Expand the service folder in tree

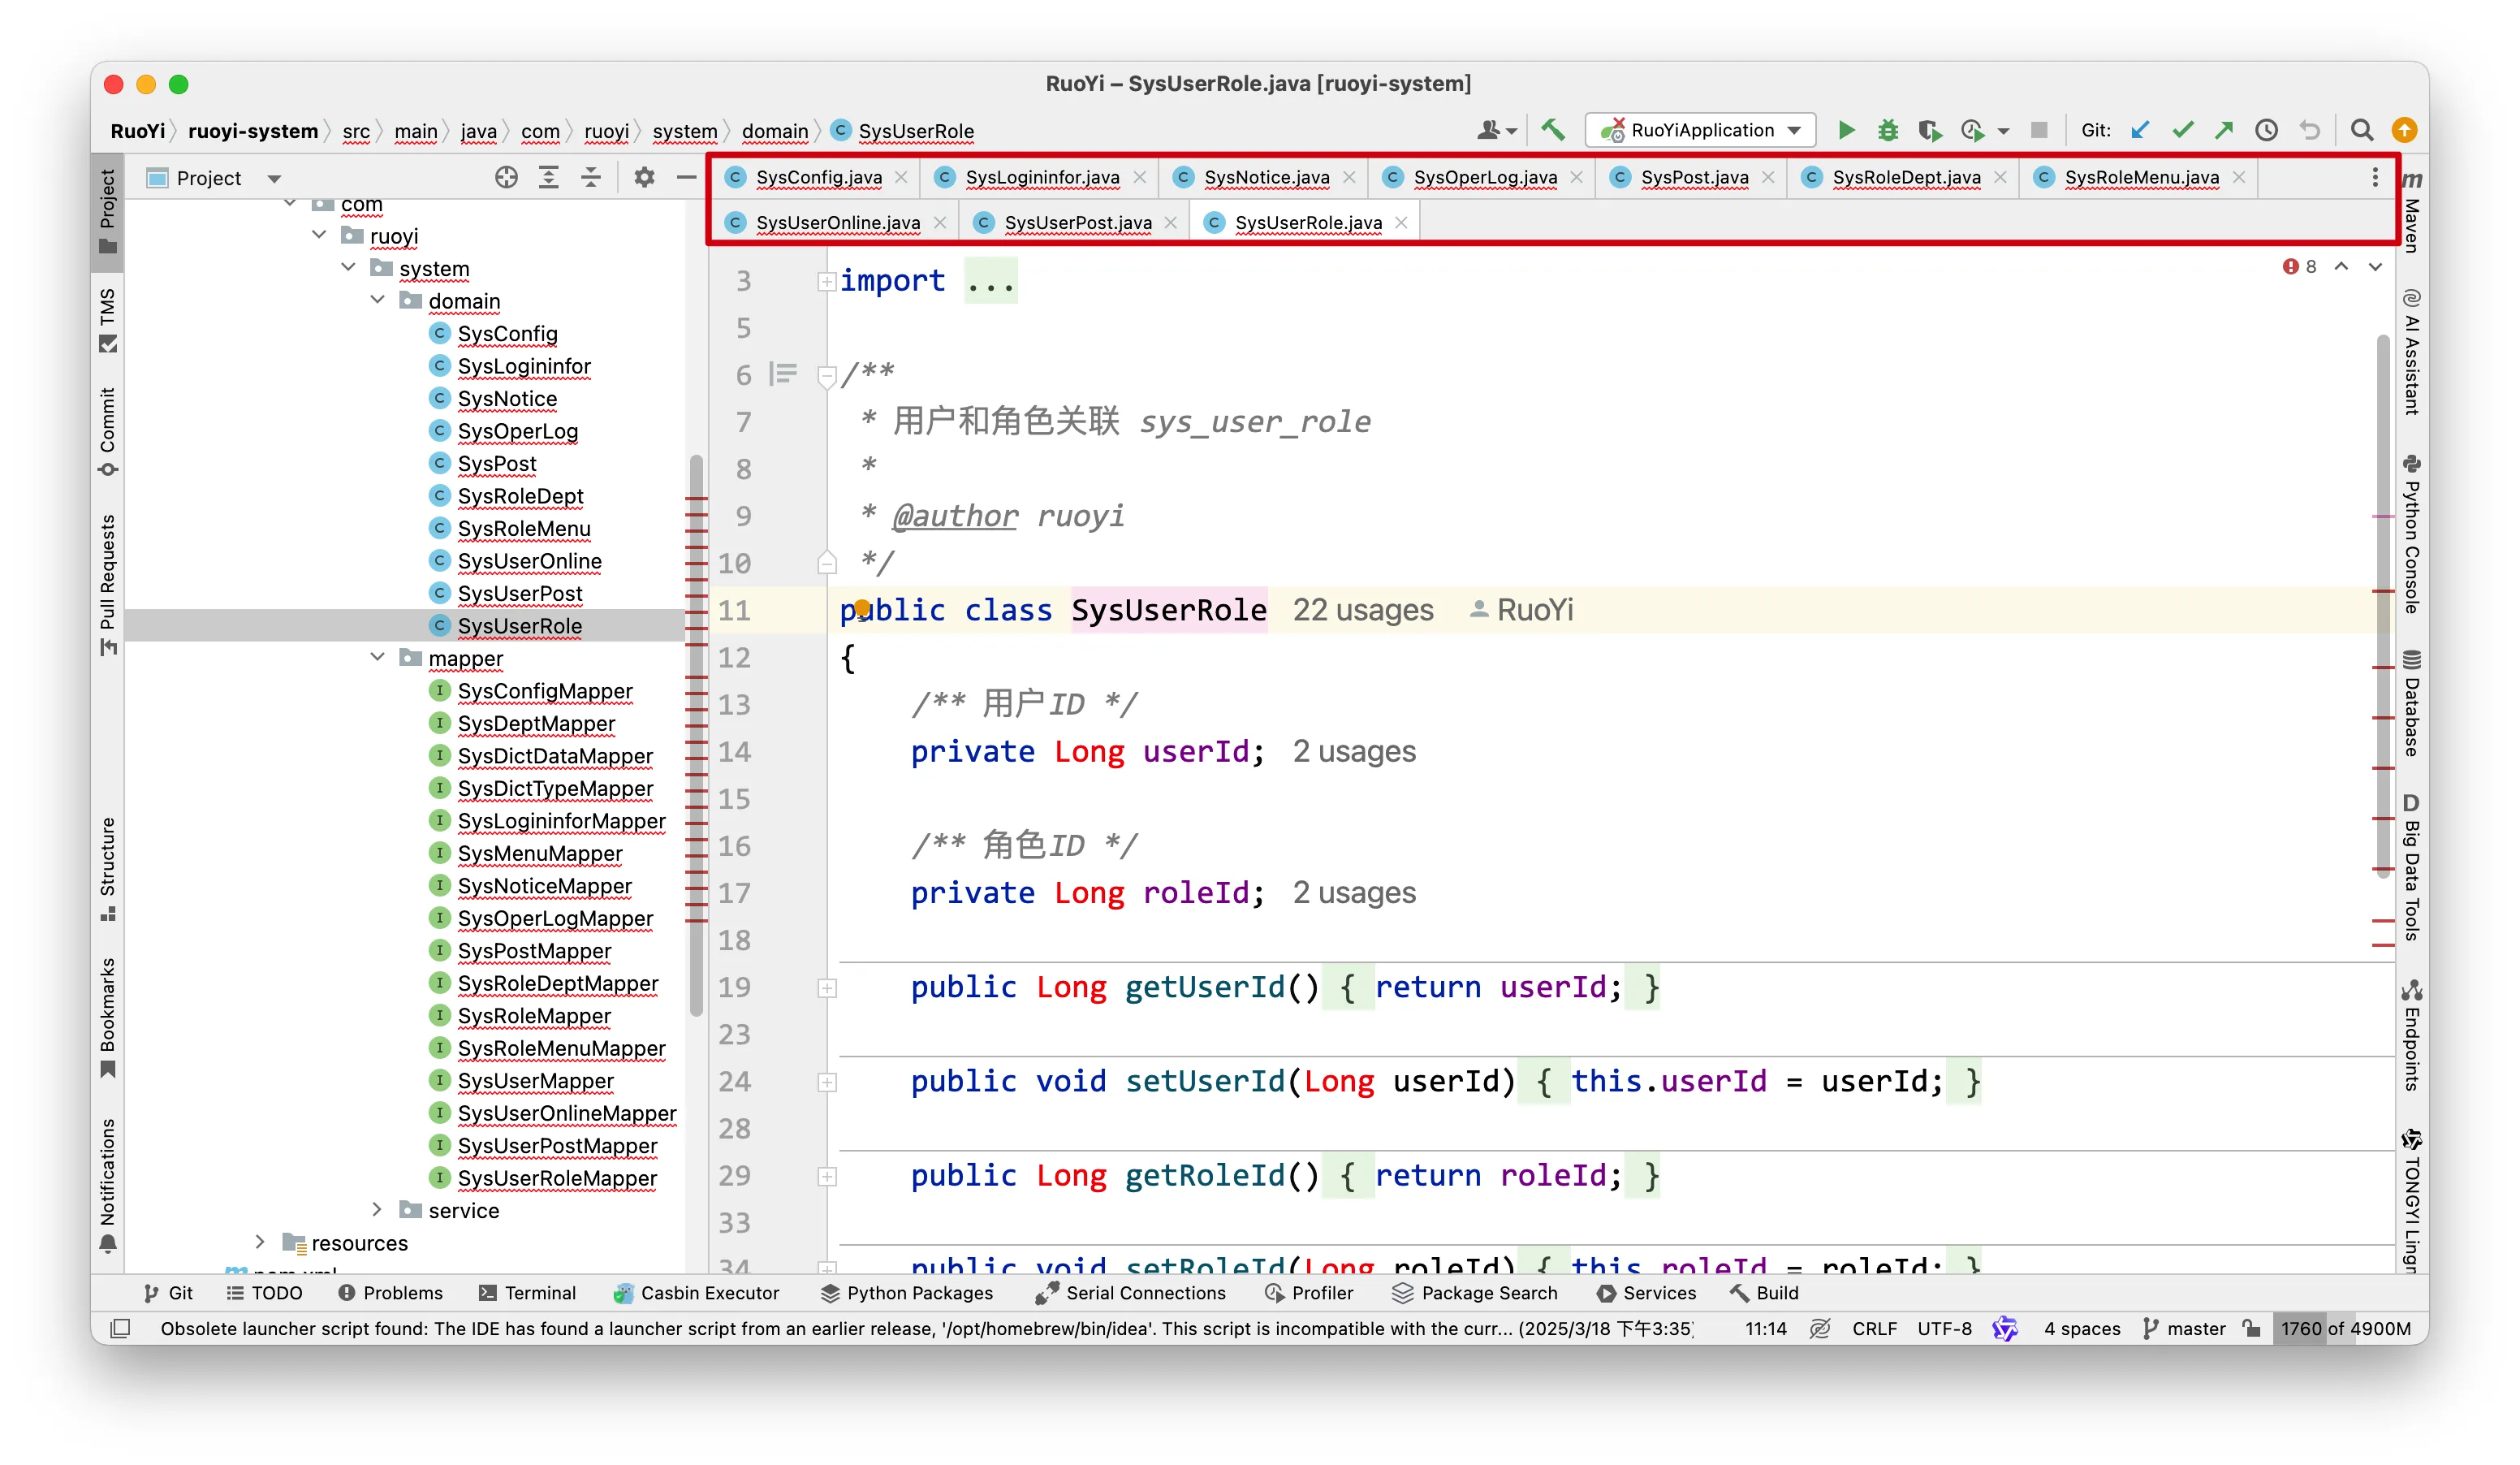point(377,1209)
